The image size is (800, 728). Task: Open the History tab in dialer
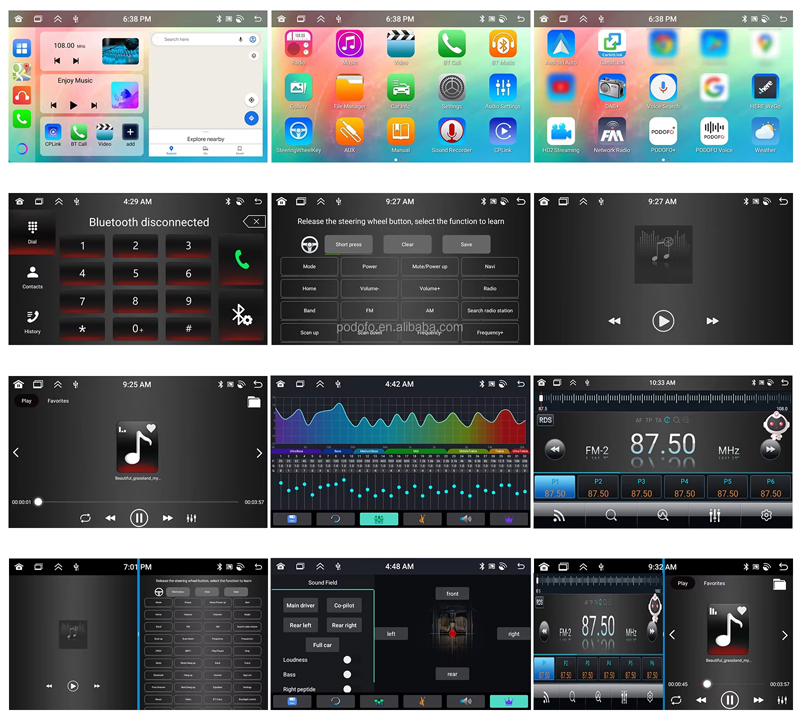pyautogui.click(x=32, y=321)
